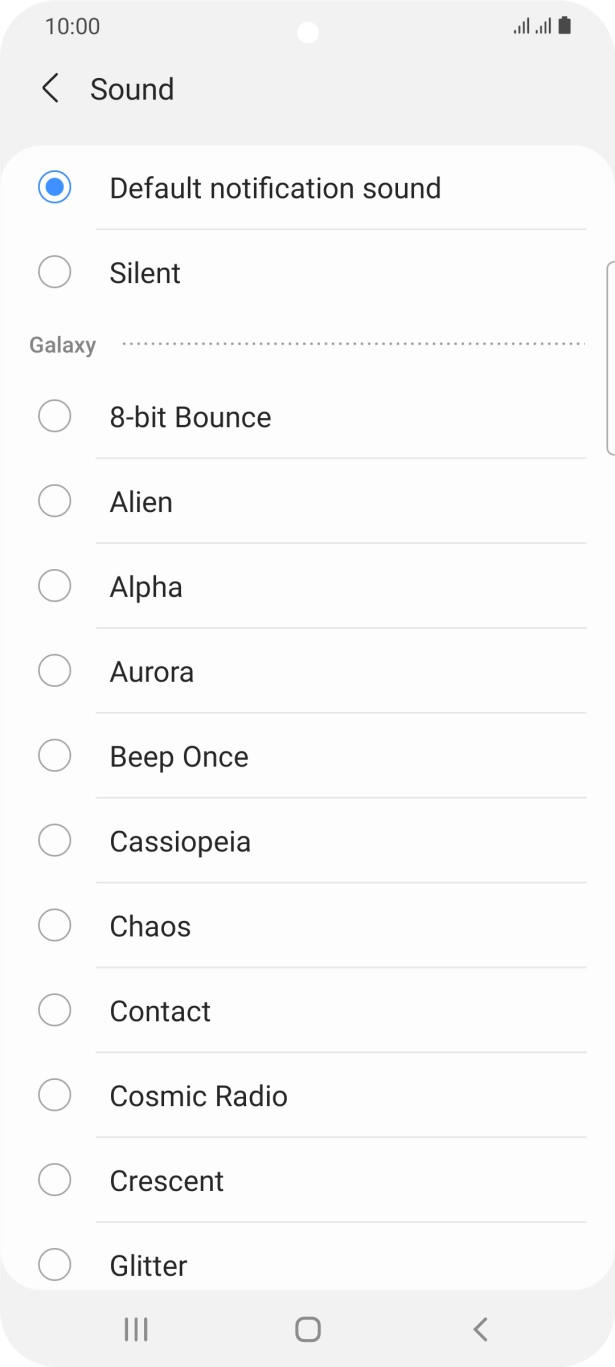Tap the Recents button in navigation bar

point(135,1329)
